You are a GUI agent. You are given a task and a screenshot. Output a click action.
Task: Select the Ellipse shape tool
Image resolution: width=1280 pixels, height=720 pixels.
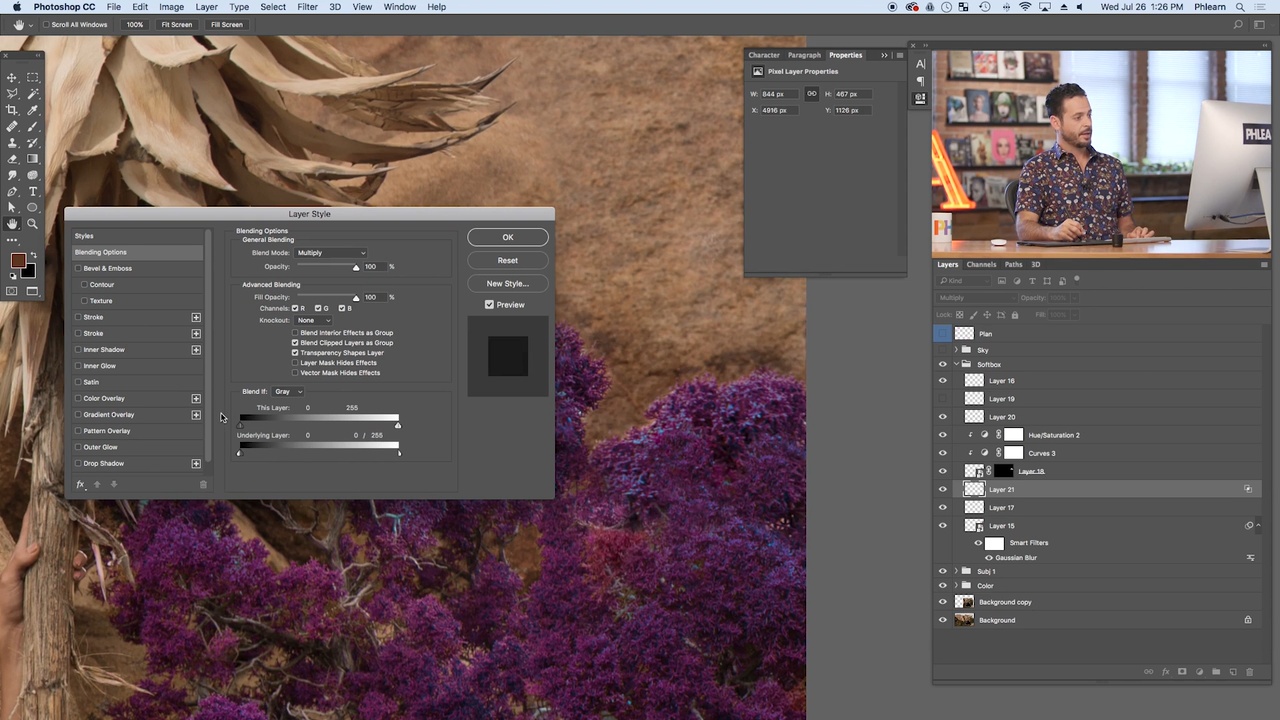(32, 208)
